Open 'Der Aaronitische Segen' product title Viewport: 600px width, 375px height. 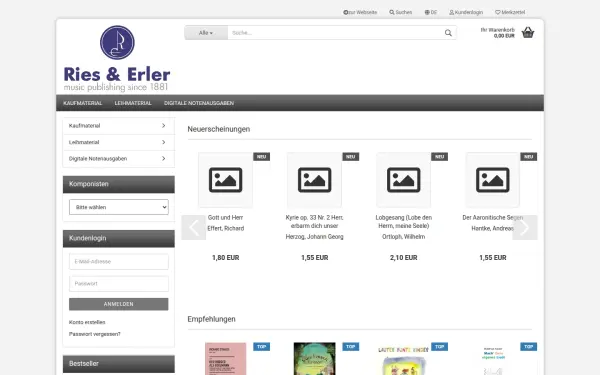click(x=492, y=217)
